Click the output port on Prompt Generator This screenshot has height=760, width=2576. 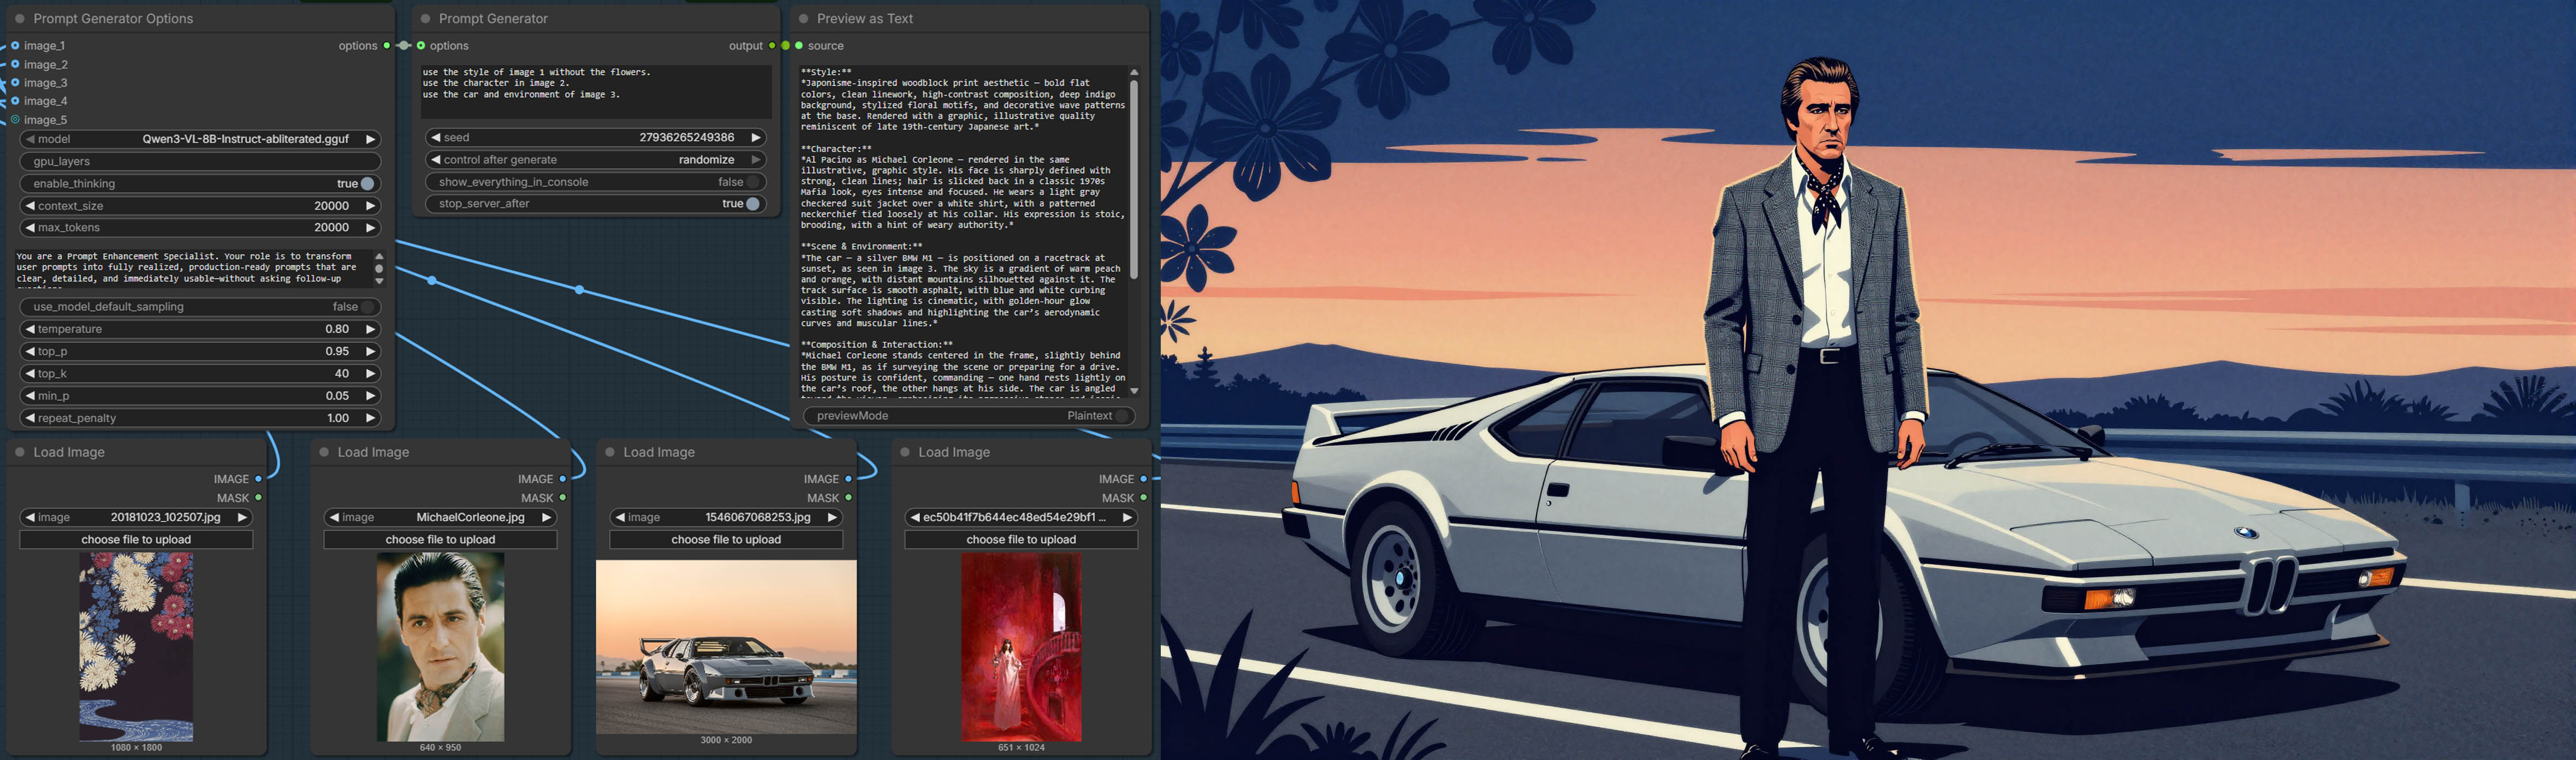point(772,46)
